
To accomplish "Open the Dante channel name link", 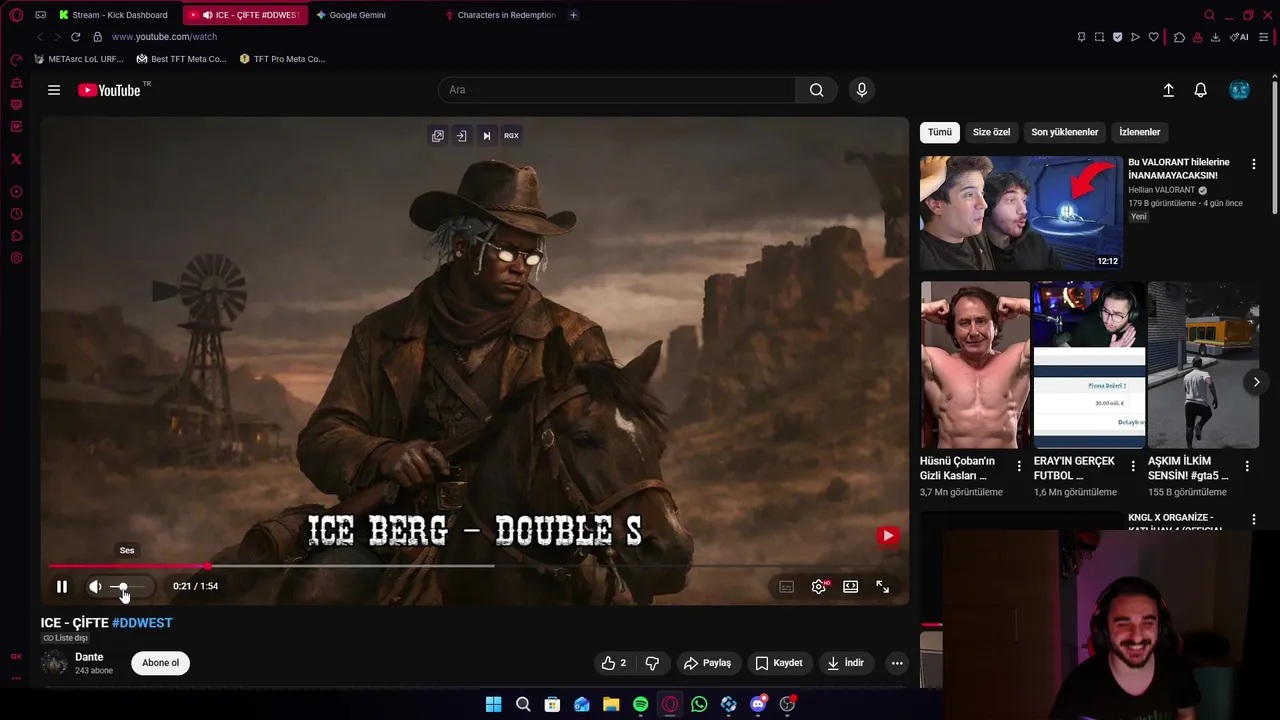I will coord(89,657).
